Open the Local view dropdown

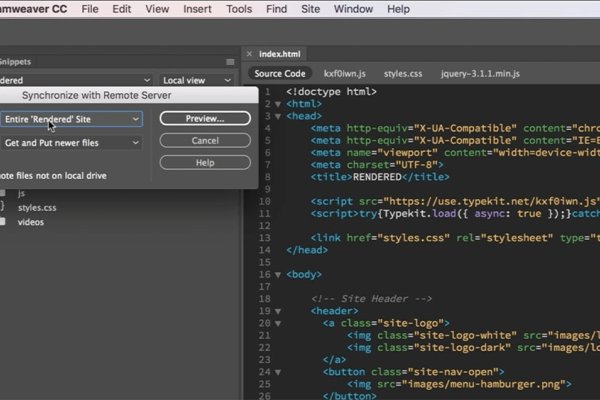click(x=197, y=80)
